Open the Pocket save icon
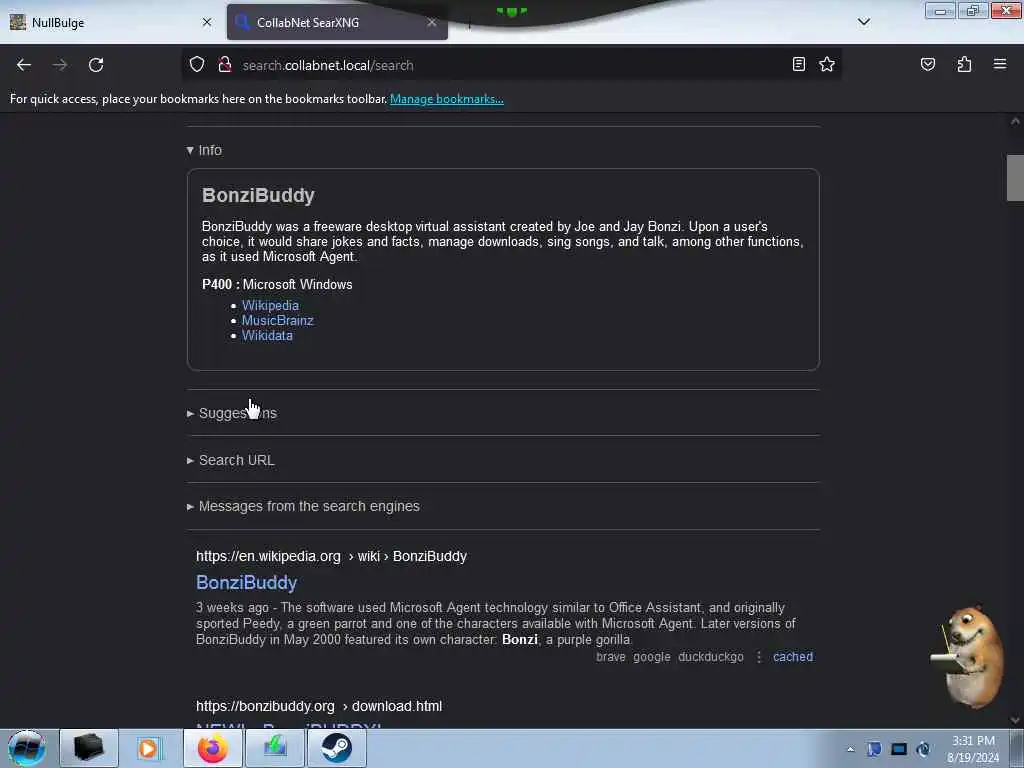This screenshot has width=1024, height=768. [927, 64]
